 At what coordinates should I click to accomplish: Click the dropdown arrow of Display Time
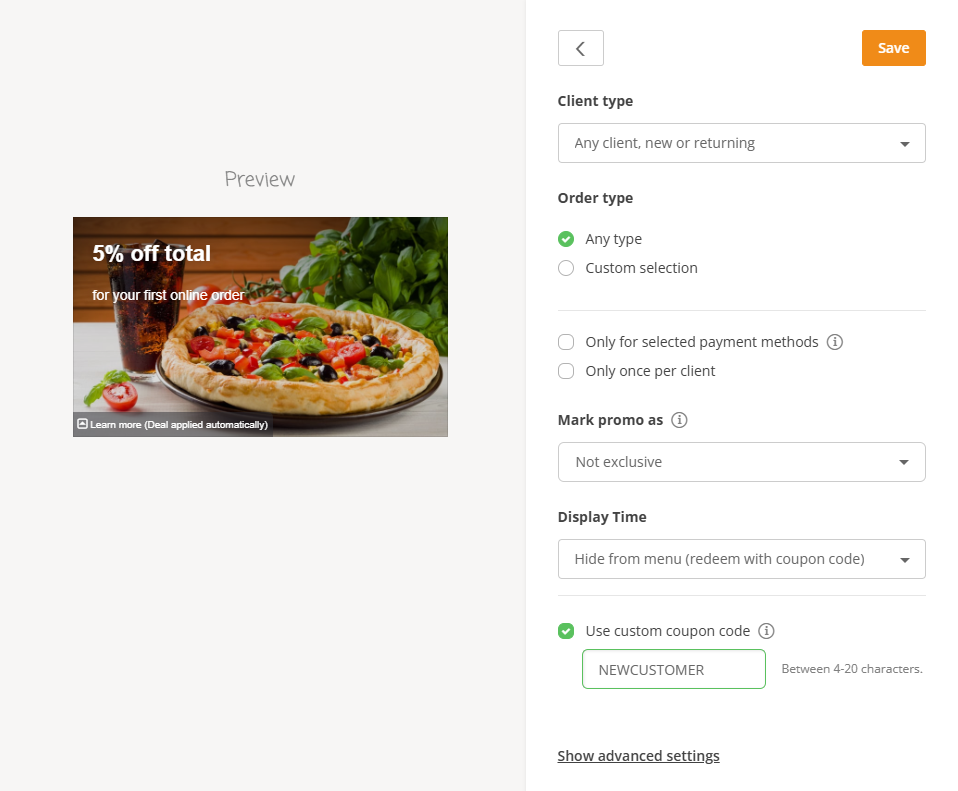[904, 560]
